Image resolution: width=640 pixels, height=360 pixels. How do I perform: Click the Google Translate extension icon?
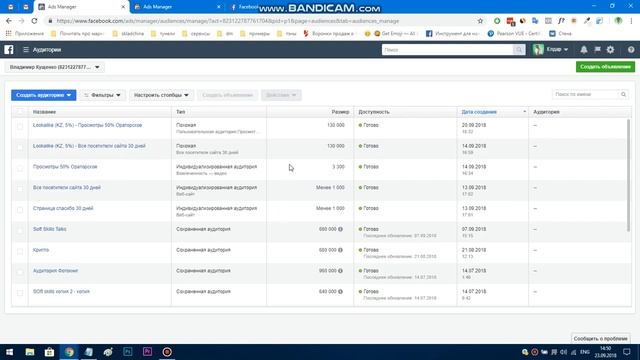[535, 21]
